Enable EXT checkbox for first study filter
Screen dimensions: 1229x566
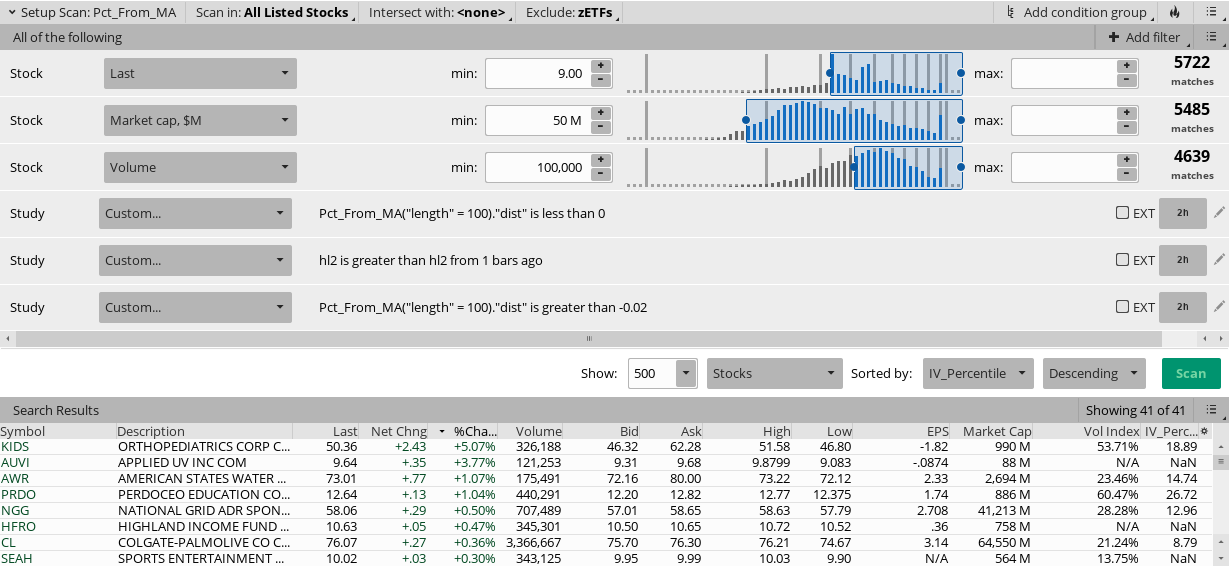pos(1122,213)
